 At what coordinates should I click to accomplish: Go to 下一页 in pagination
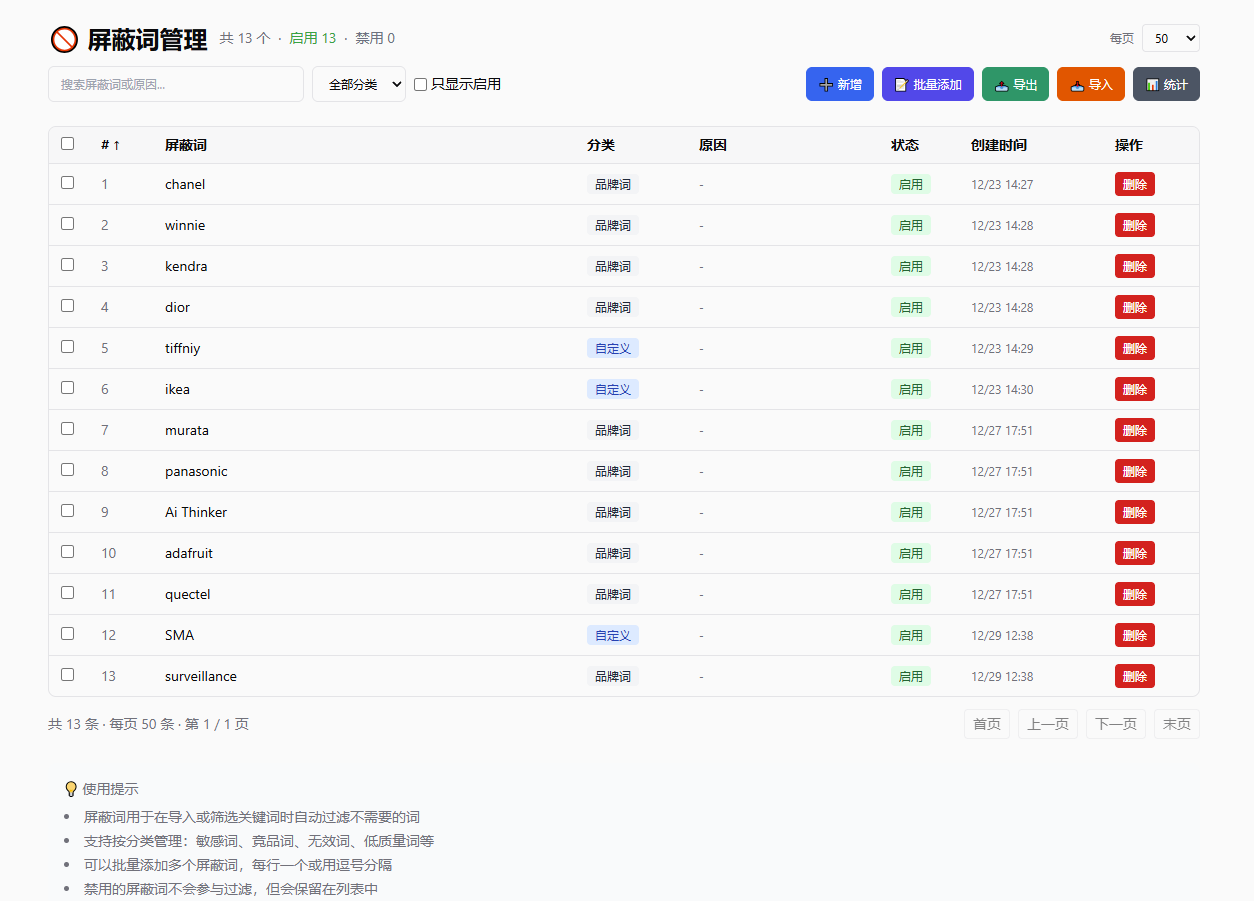(x=1116, y=724)
